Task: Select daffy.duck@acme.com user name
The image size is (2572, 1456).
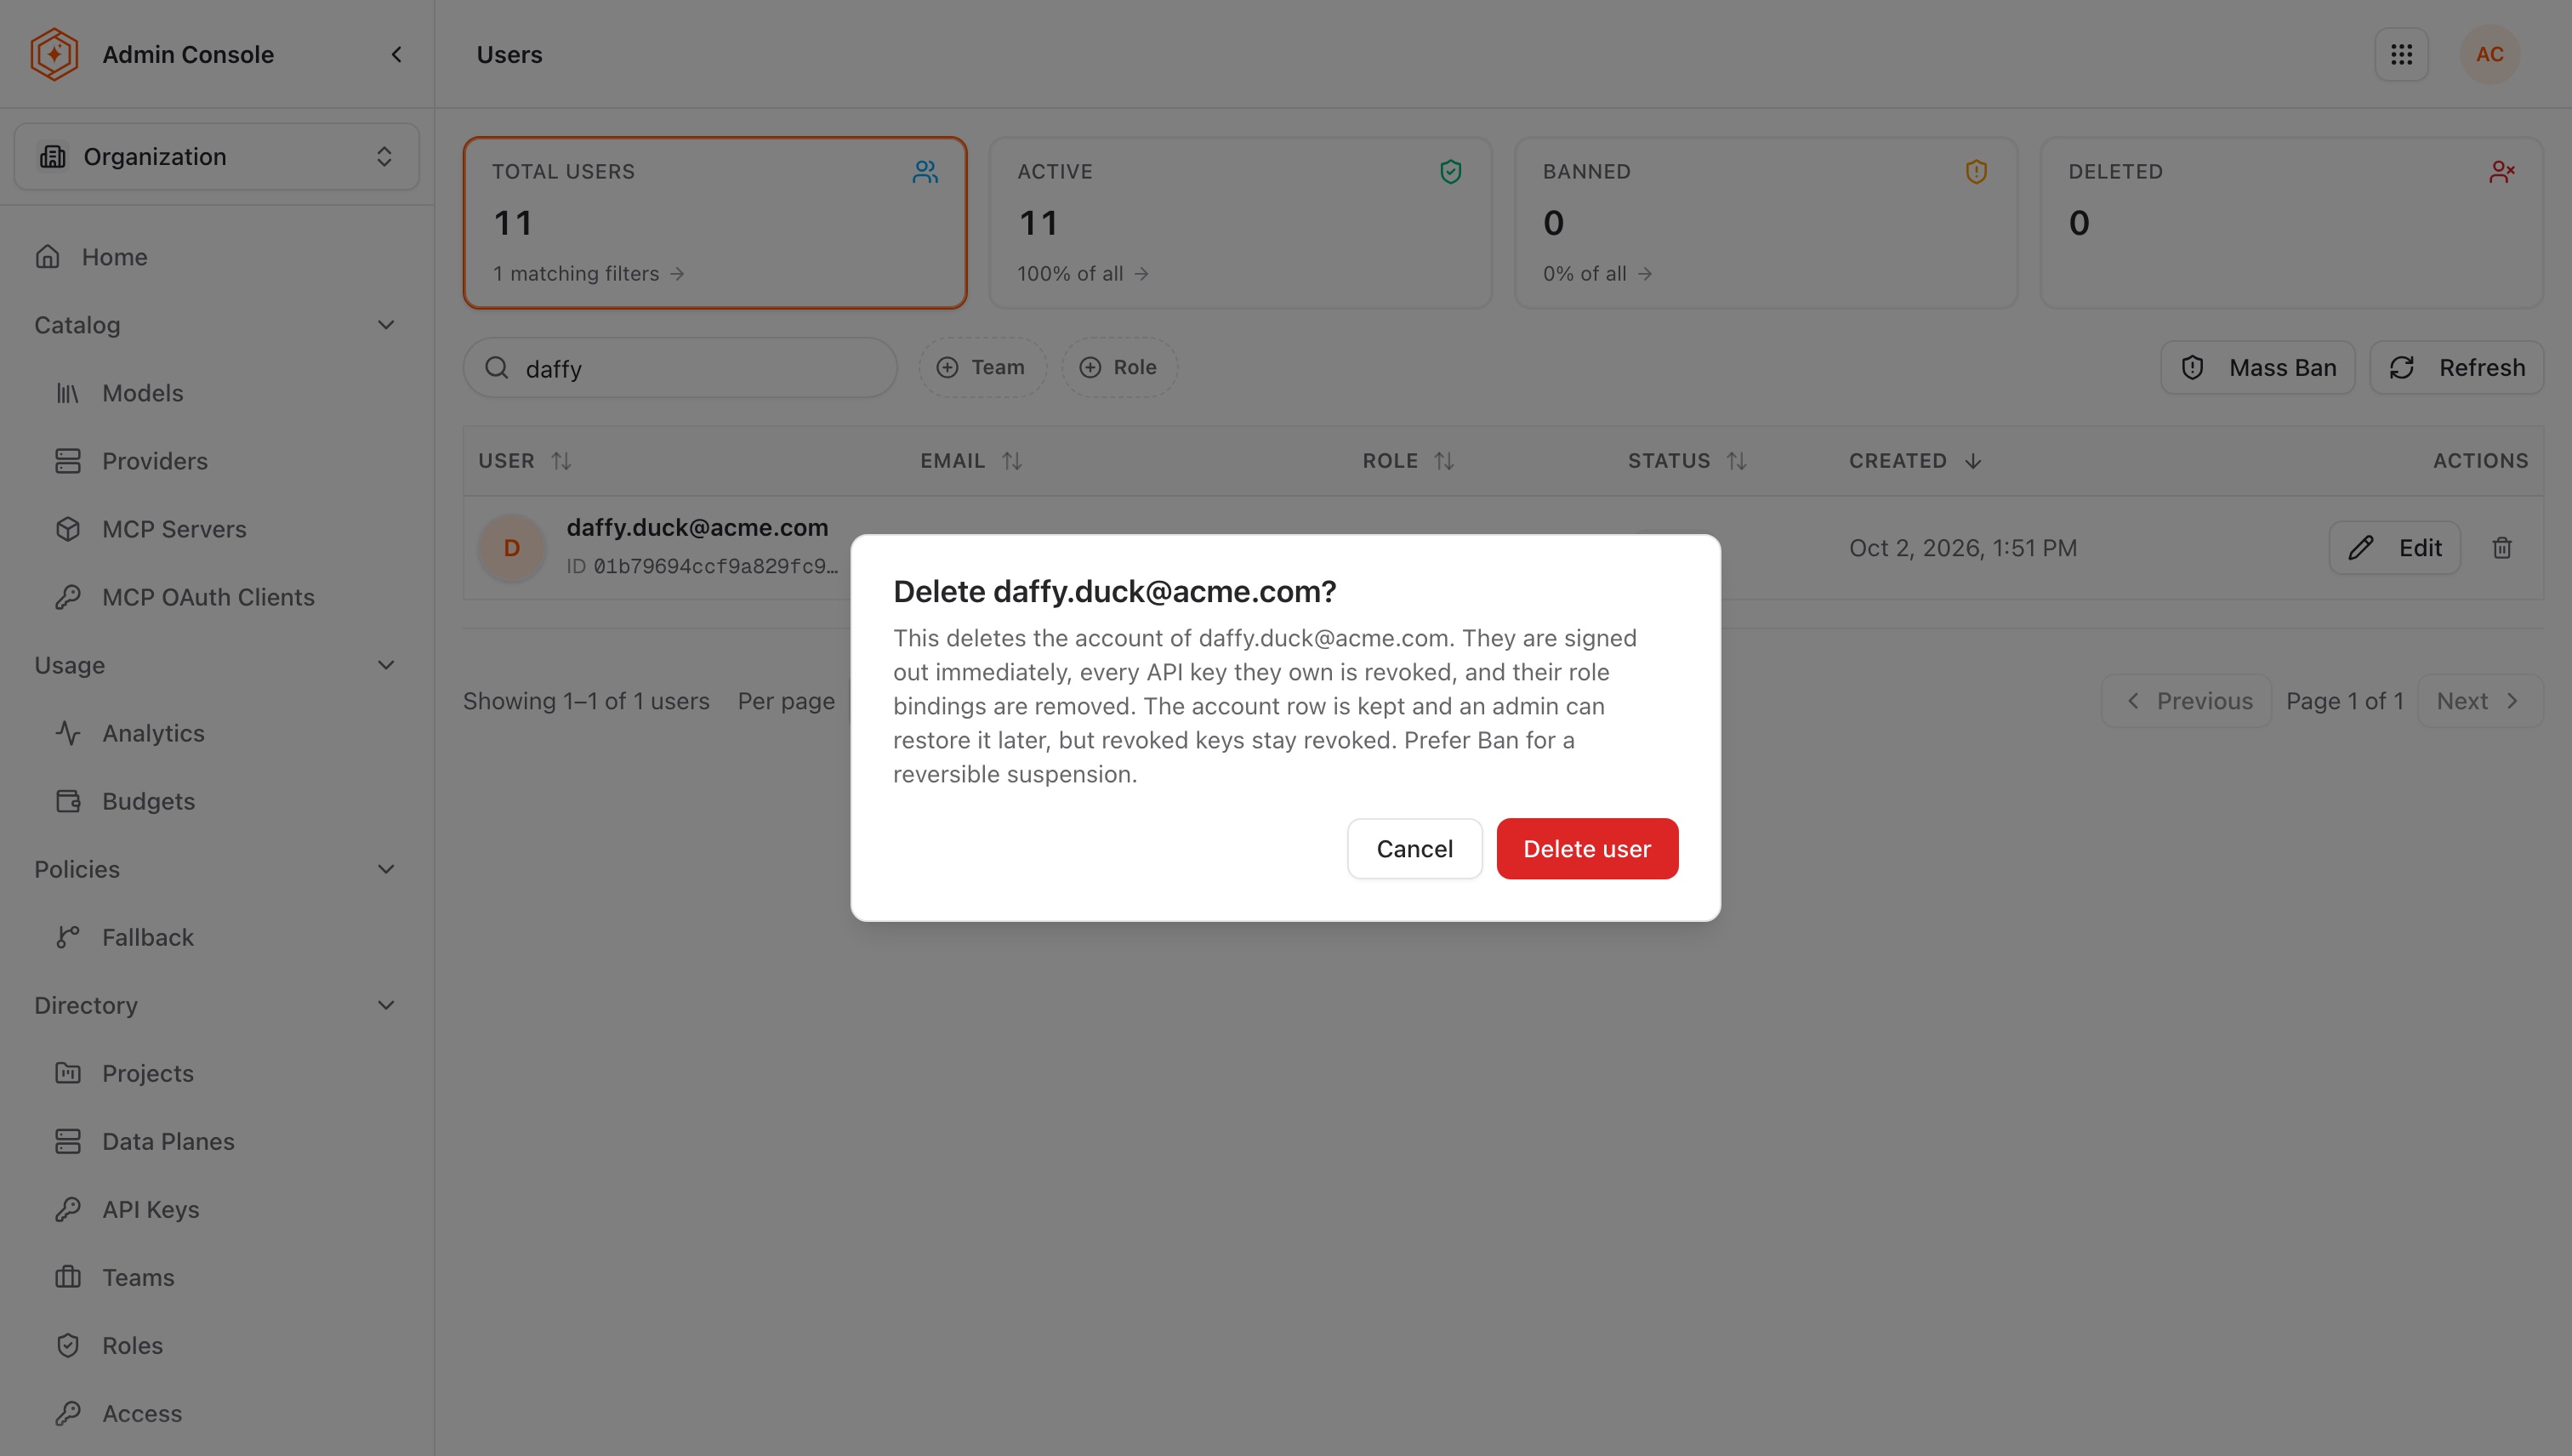Action: coord(697,528)
